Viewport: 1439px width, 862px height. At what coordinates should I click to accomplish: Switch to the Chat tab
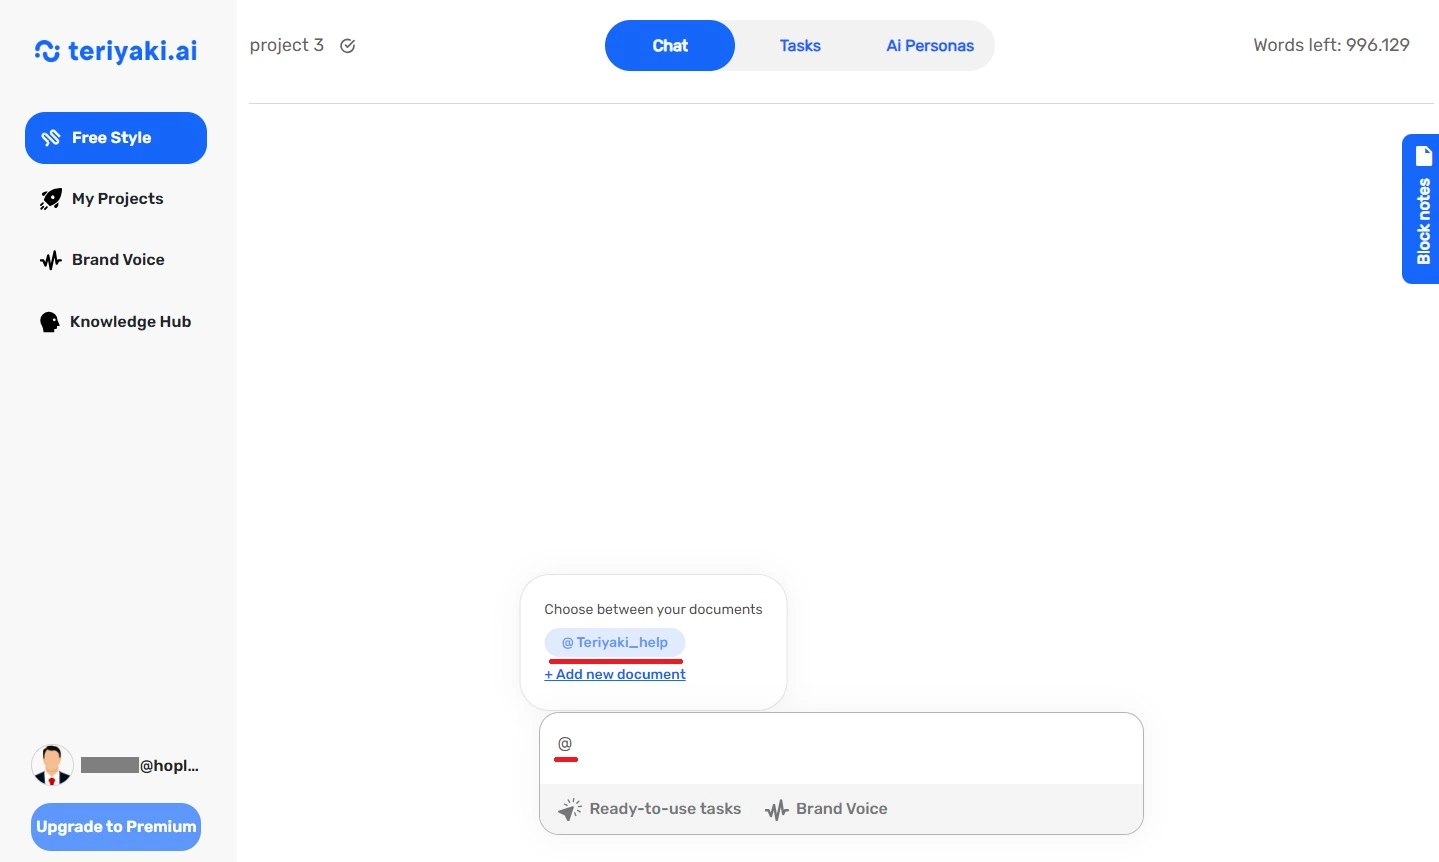click(670, 46)
